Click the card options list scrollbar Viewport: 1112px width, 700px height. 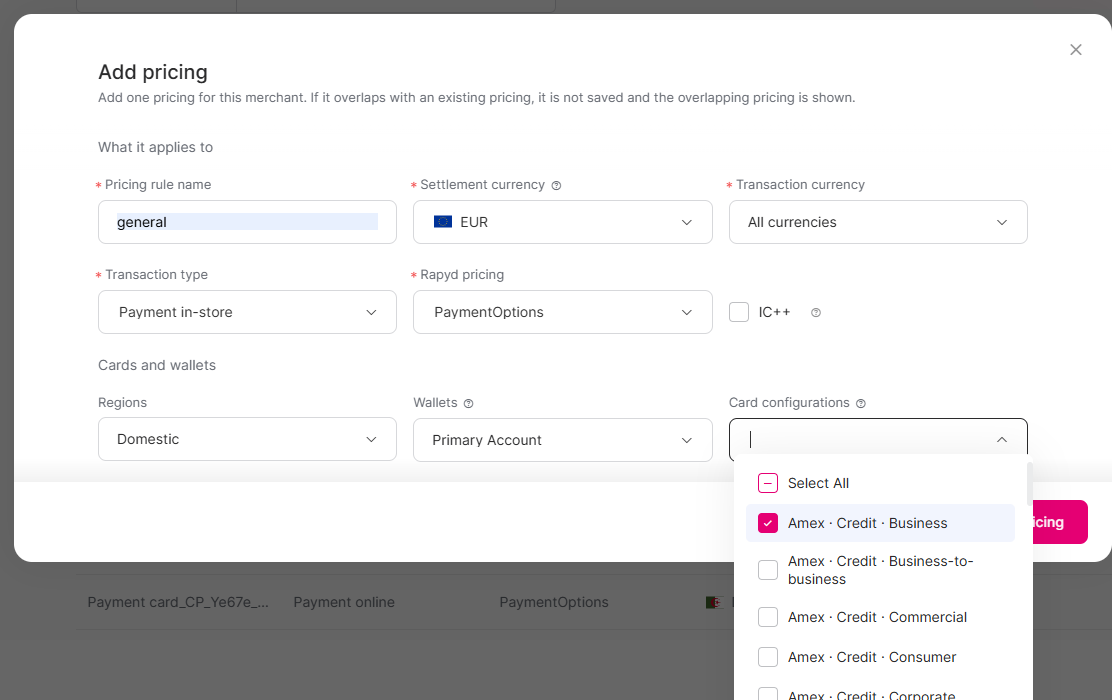pyautogui.click(x=1029, y=484)
